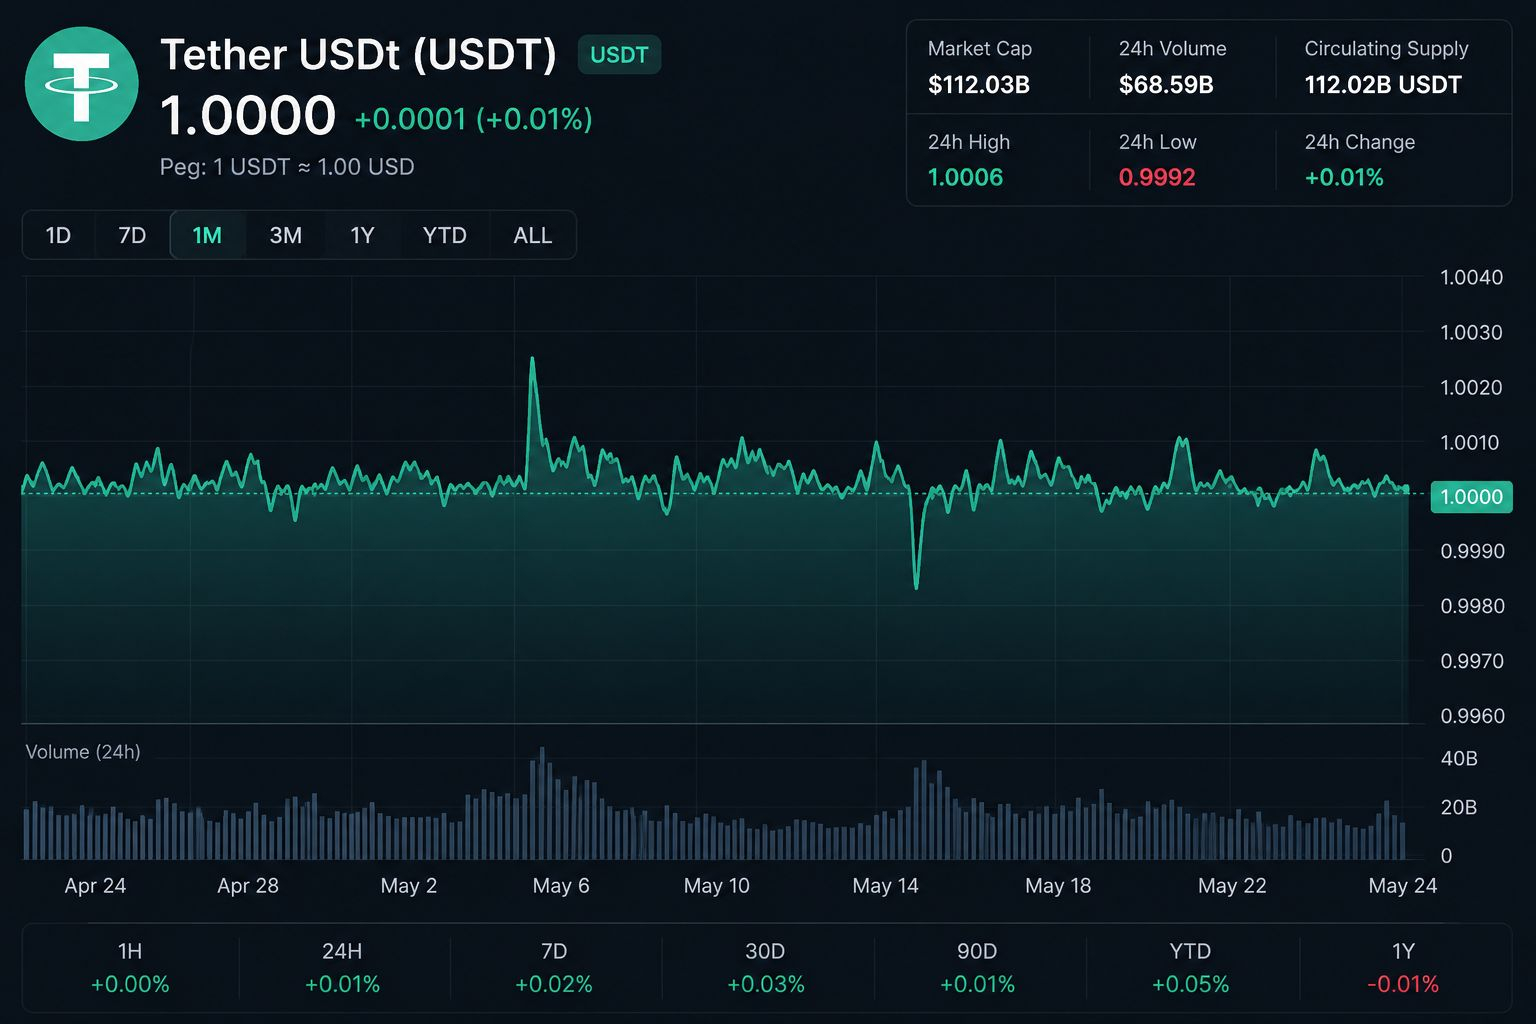Click the 24h Volume value $68.59B
This screenshot has height=1024, width=1536.
pos(1166,85)
